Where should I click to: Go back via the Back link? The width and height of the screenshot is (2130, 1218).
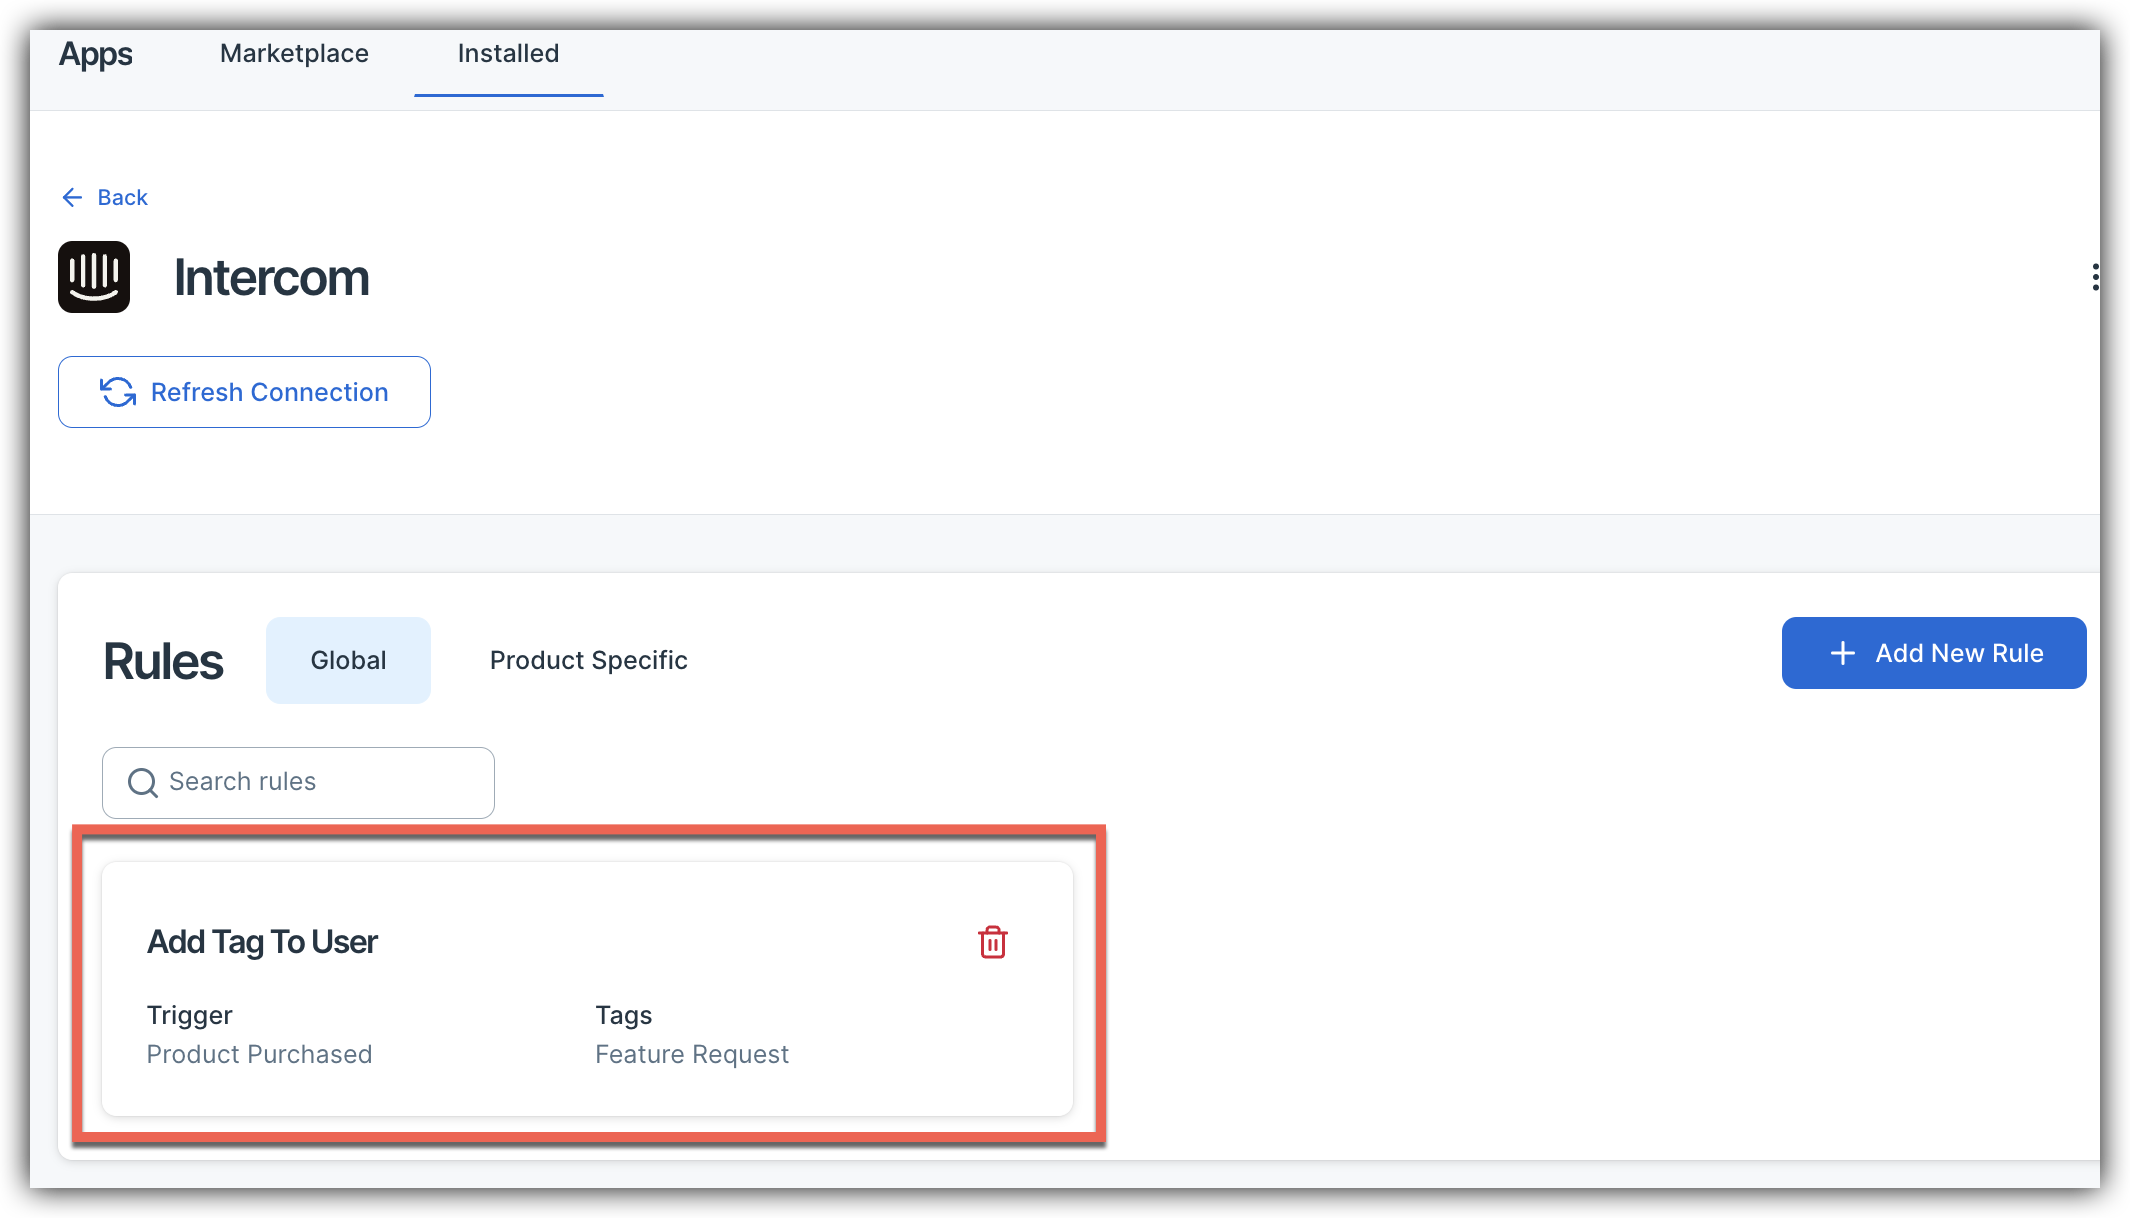[122, 198]
